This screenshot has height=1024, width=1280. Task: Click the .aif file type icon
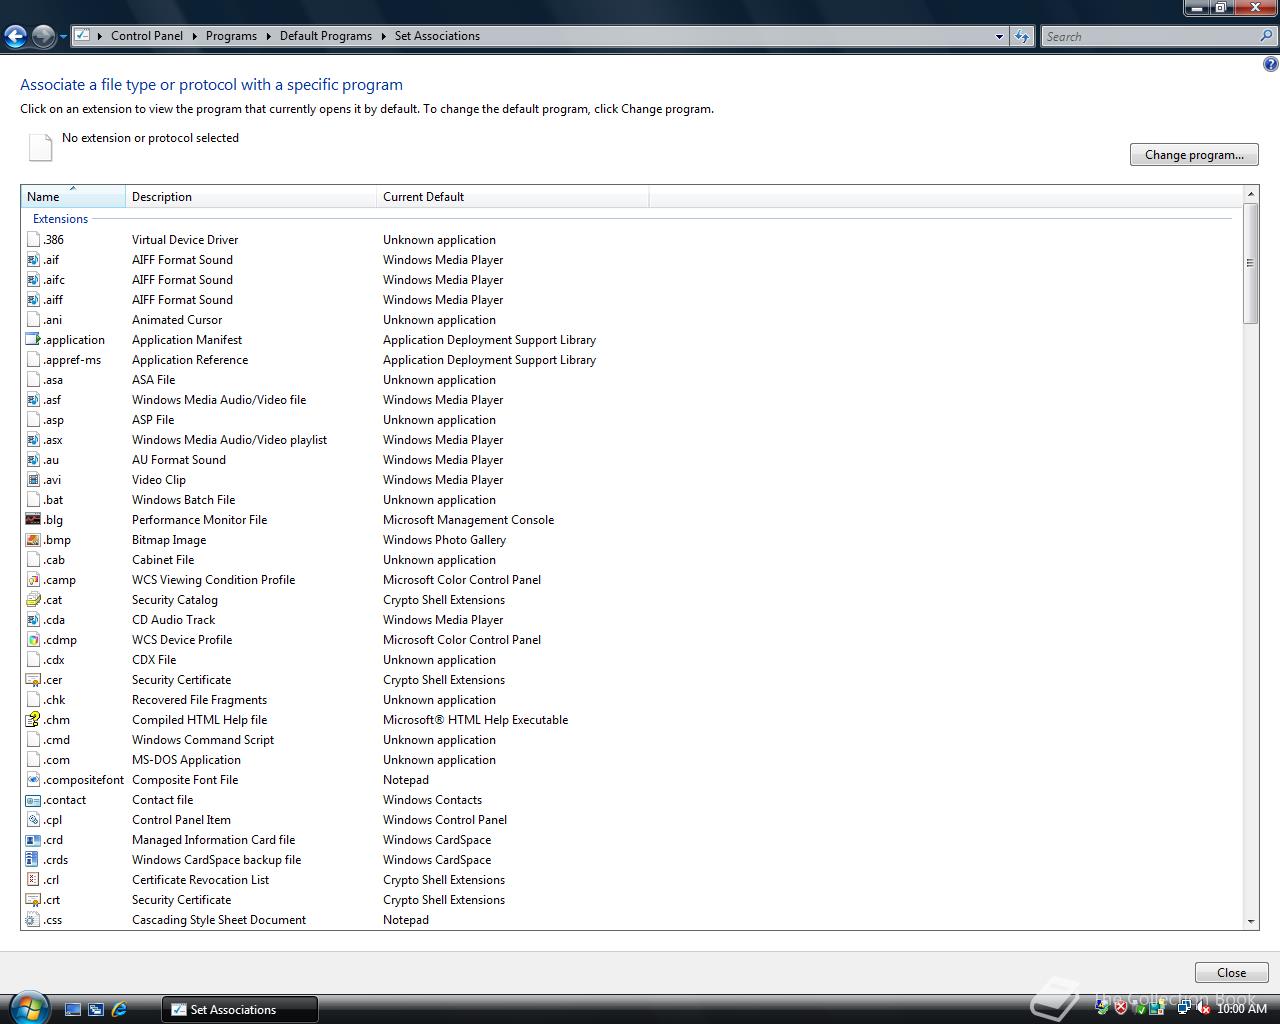tap(33, 260)
